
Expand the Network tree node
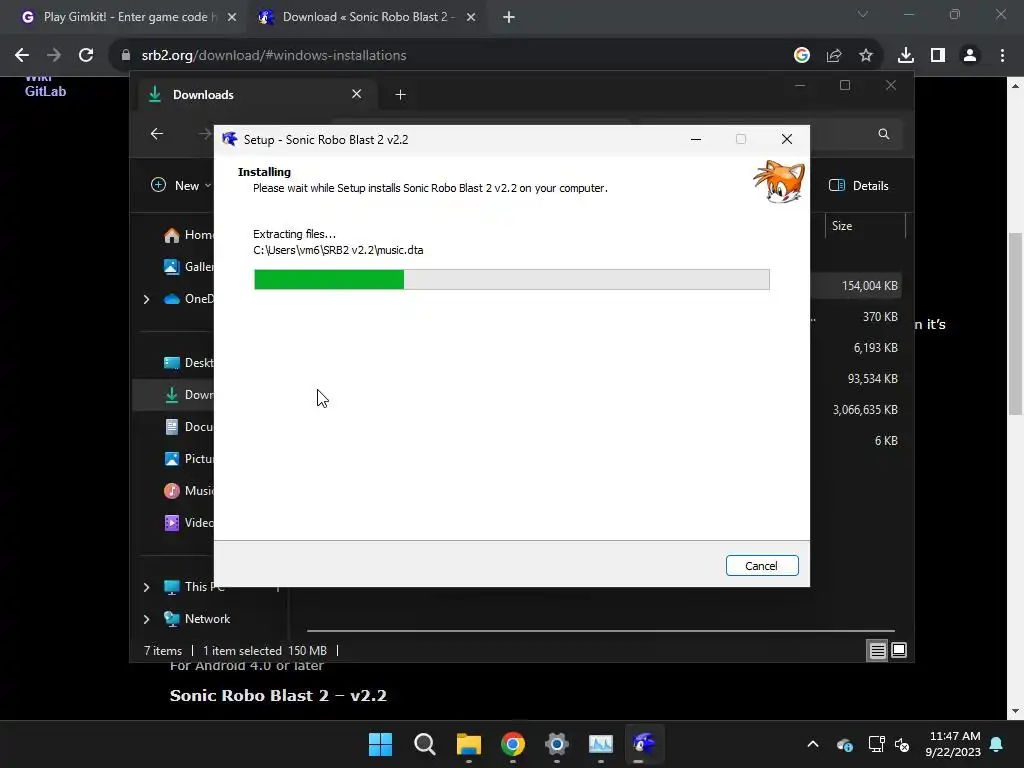[146, 619]
